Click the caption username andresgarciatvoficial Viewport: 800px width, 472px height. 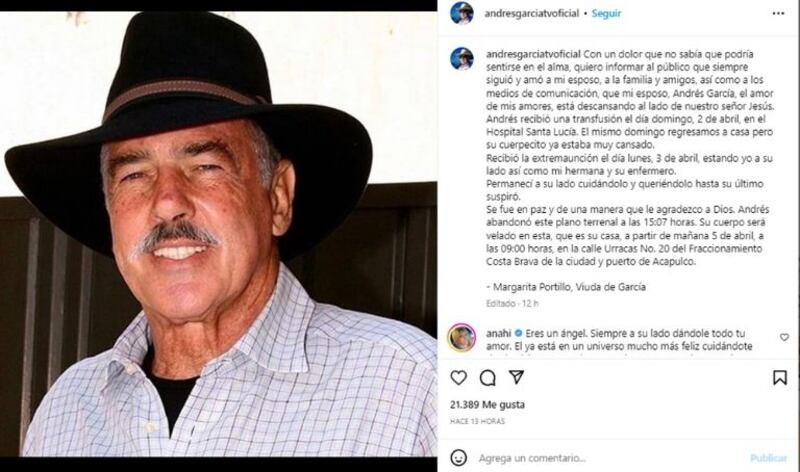pos(533,54)
